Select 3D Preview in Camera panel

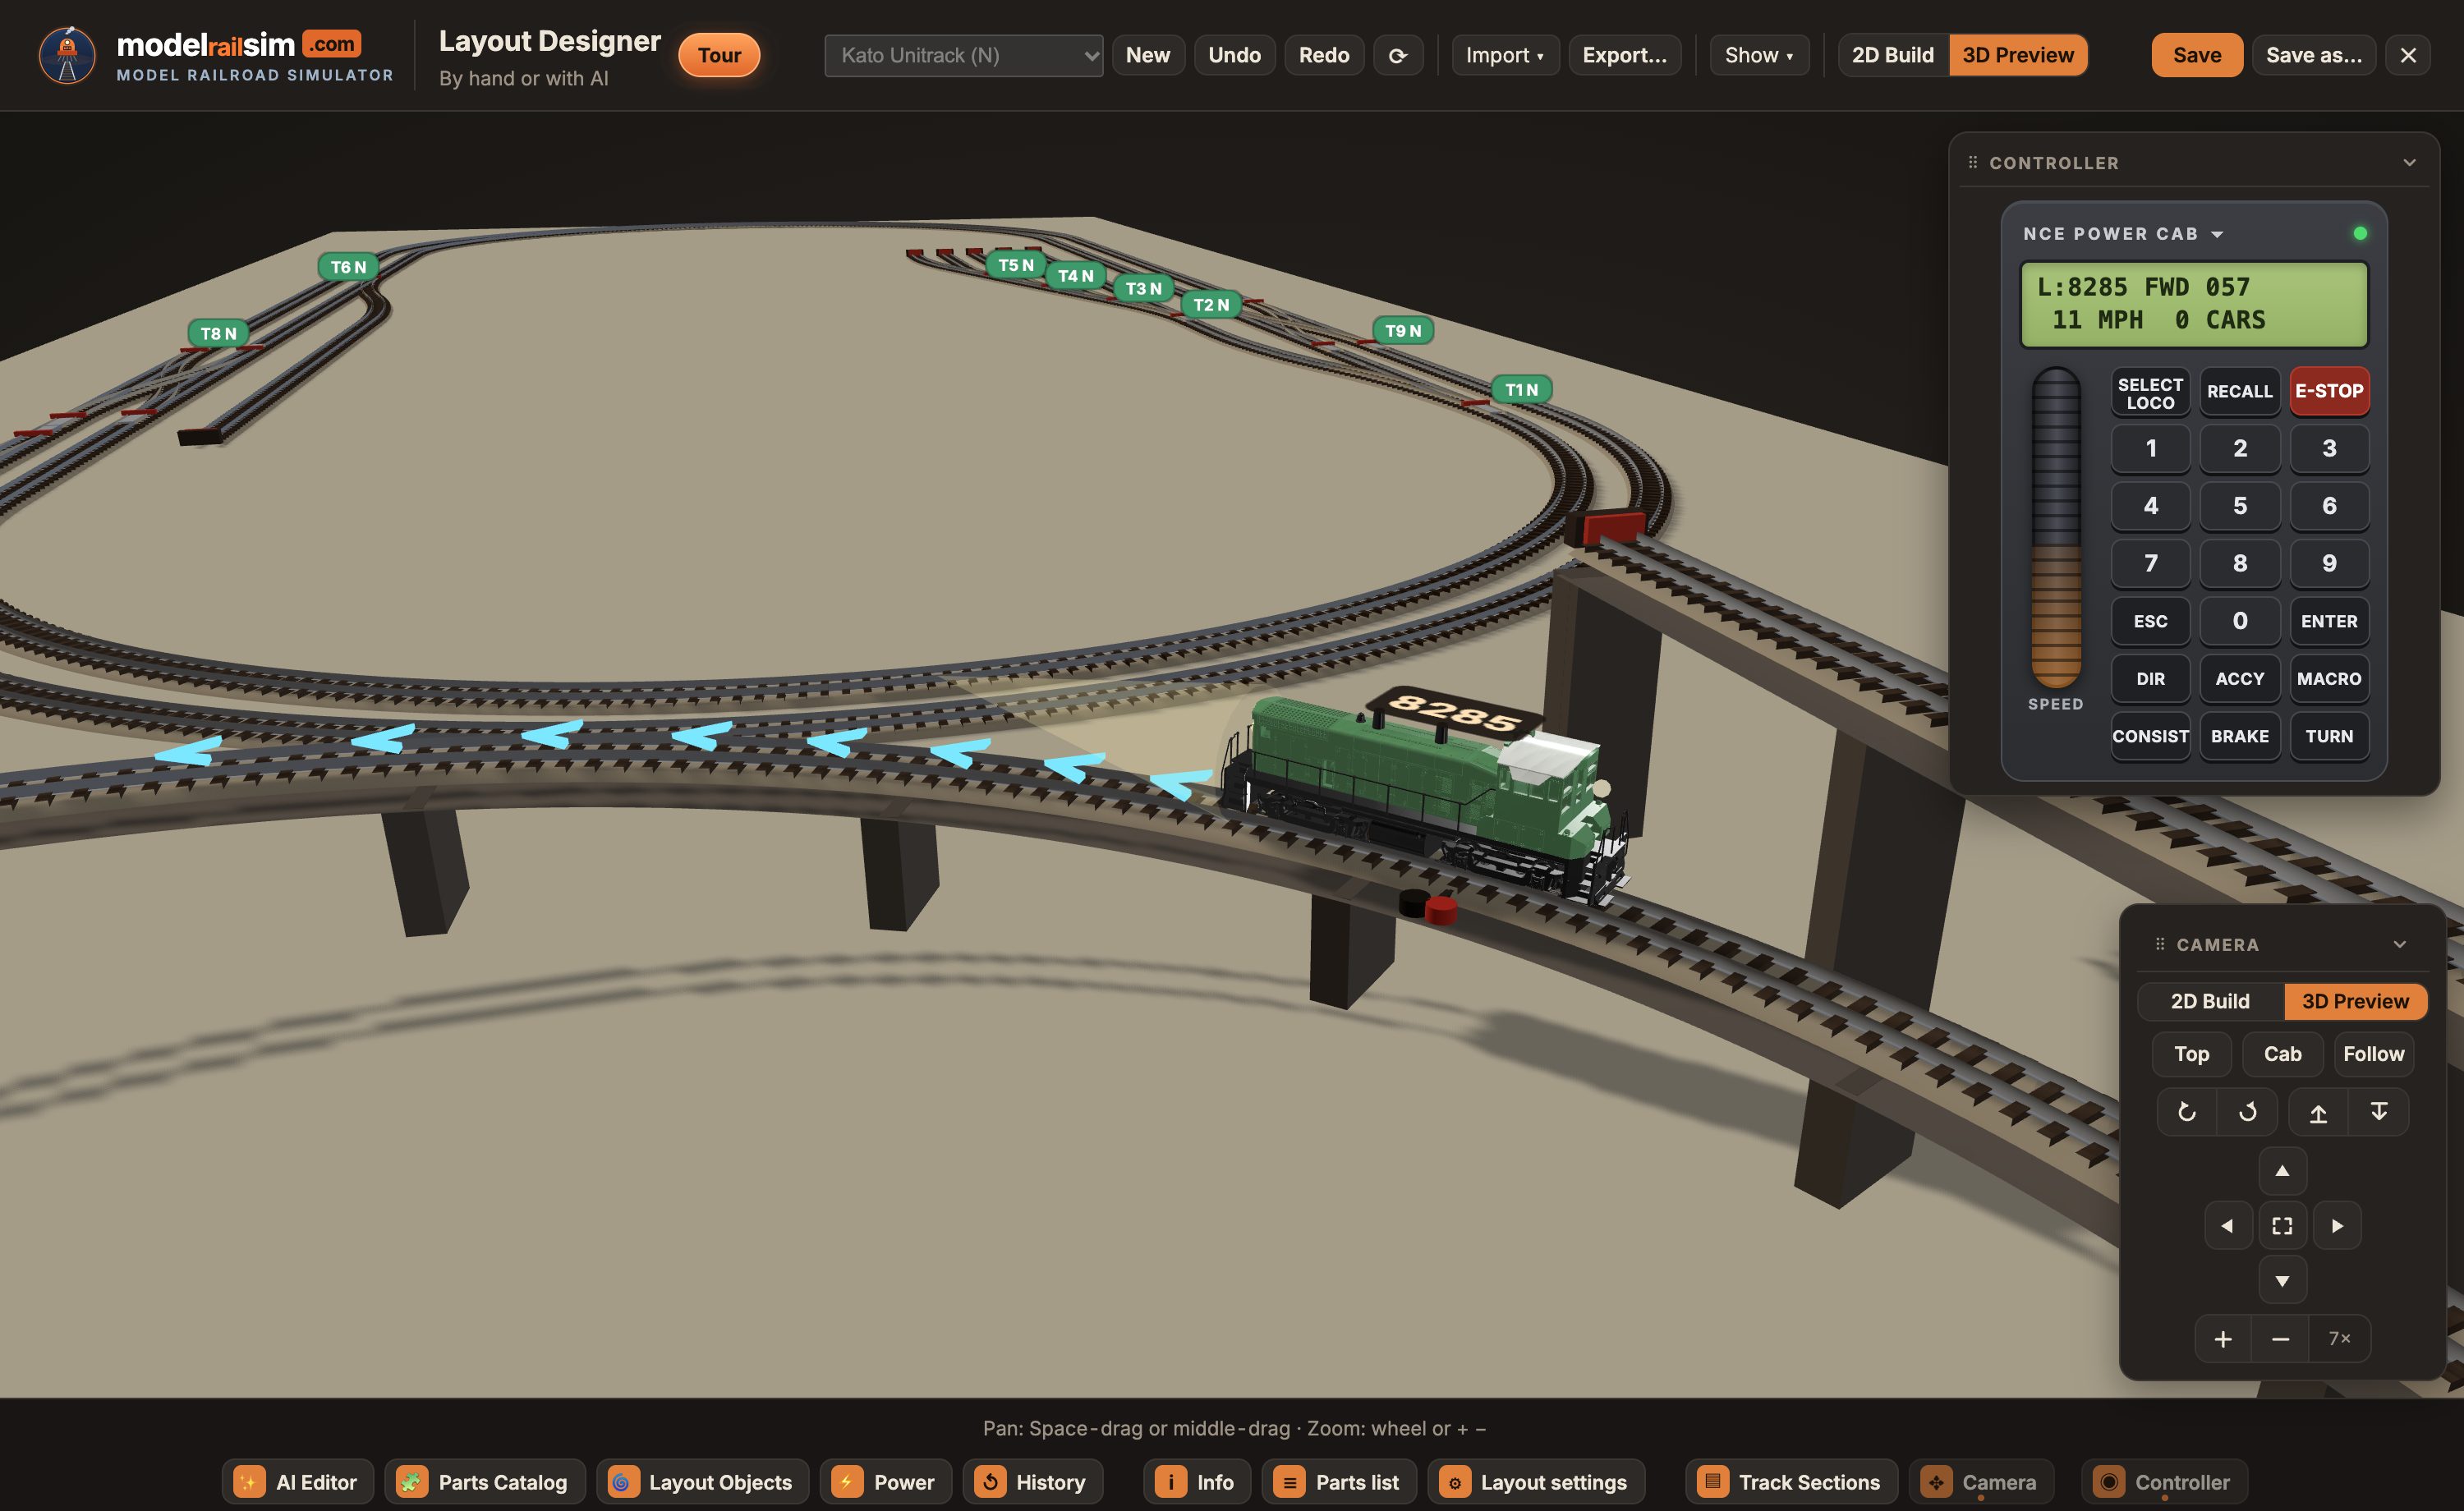pos(2355,1001)
